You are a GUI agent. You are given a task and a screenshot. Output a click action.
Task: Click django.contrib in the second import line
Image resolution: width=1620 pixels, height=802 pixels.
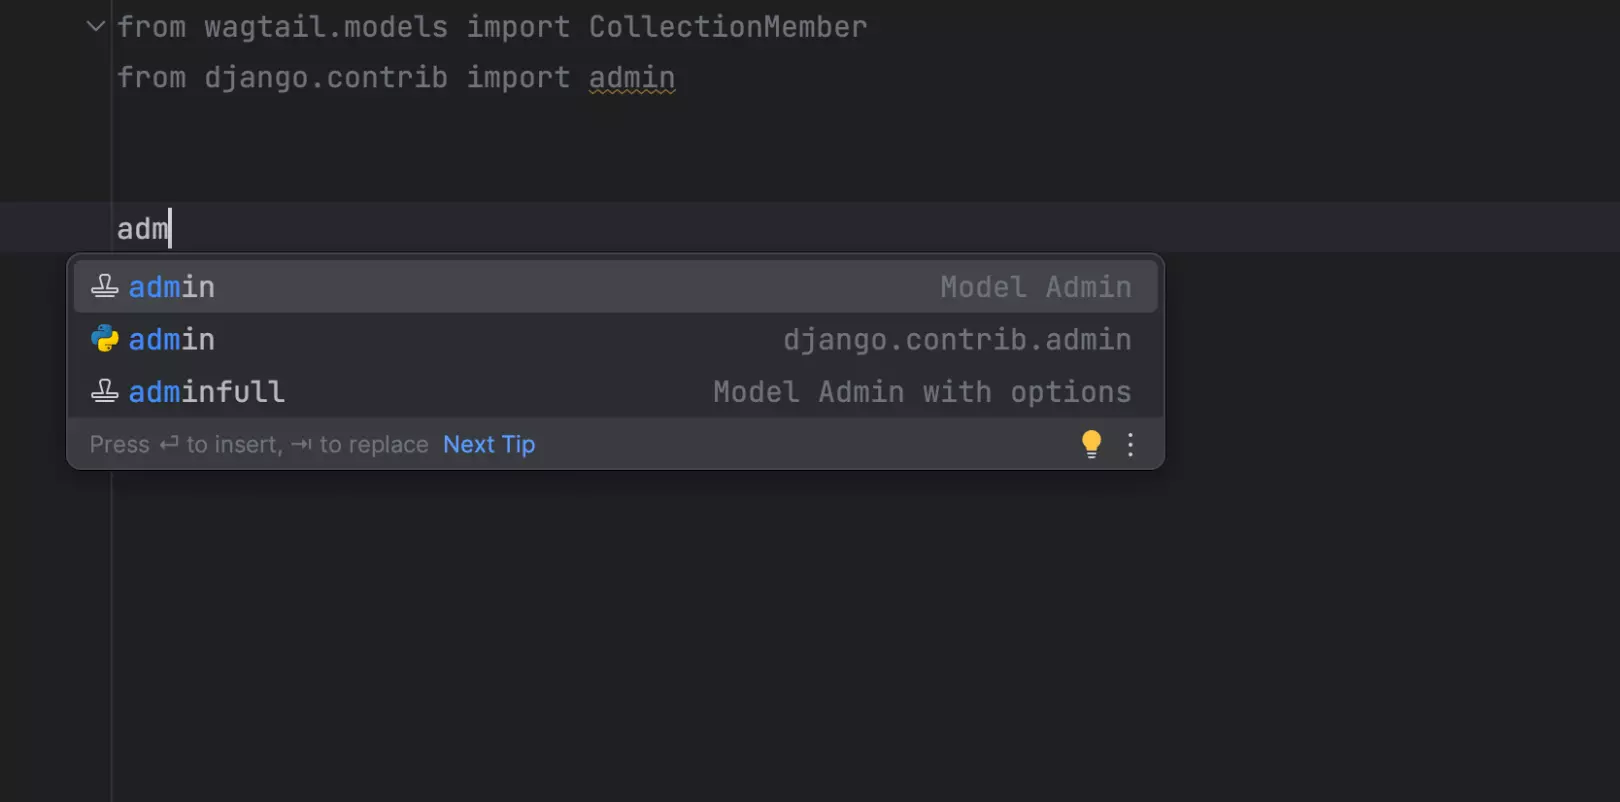click(326, 78)
